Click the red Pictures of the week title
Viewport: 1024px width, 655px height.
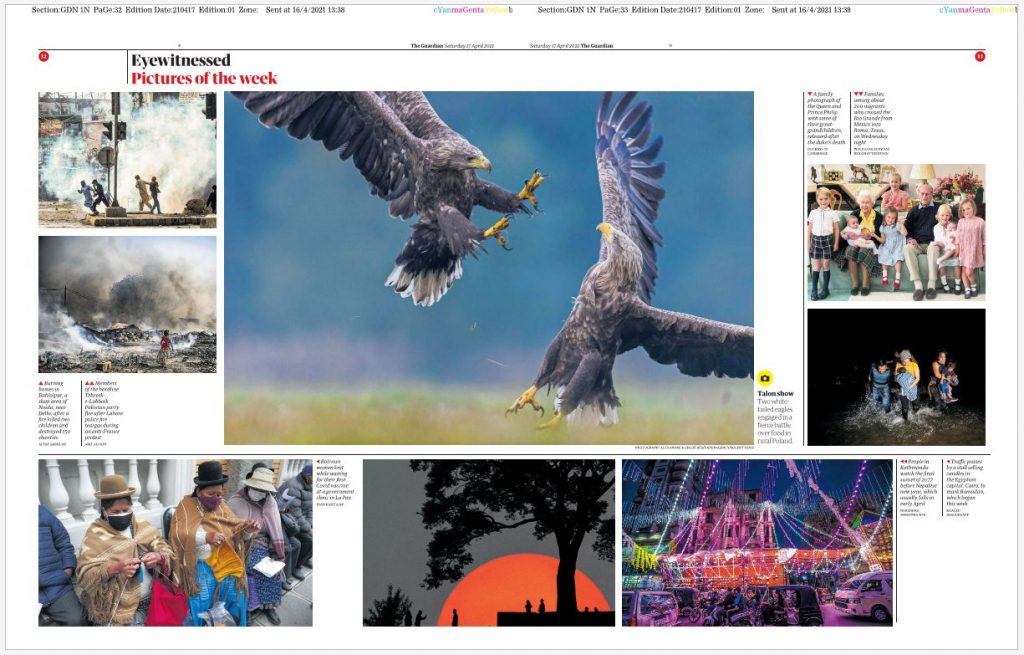click(x=204, y=78)
